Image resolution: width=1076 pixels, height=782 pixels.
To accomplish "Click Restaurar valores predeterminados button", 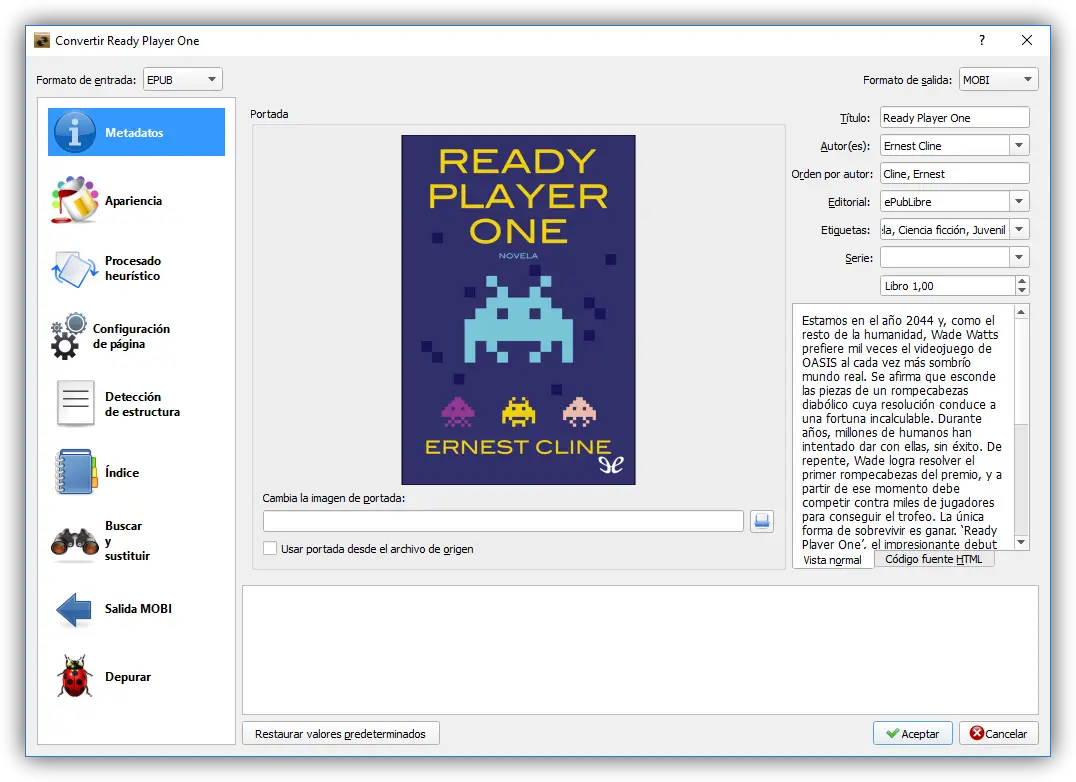I will pos(340,734).
